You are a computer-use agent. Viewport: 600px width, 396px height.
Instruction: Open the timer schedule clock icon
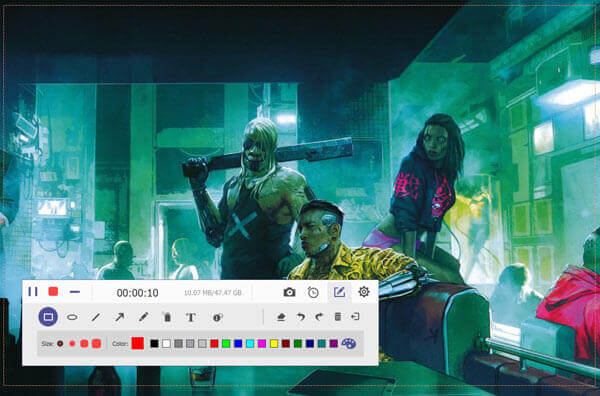313,292
